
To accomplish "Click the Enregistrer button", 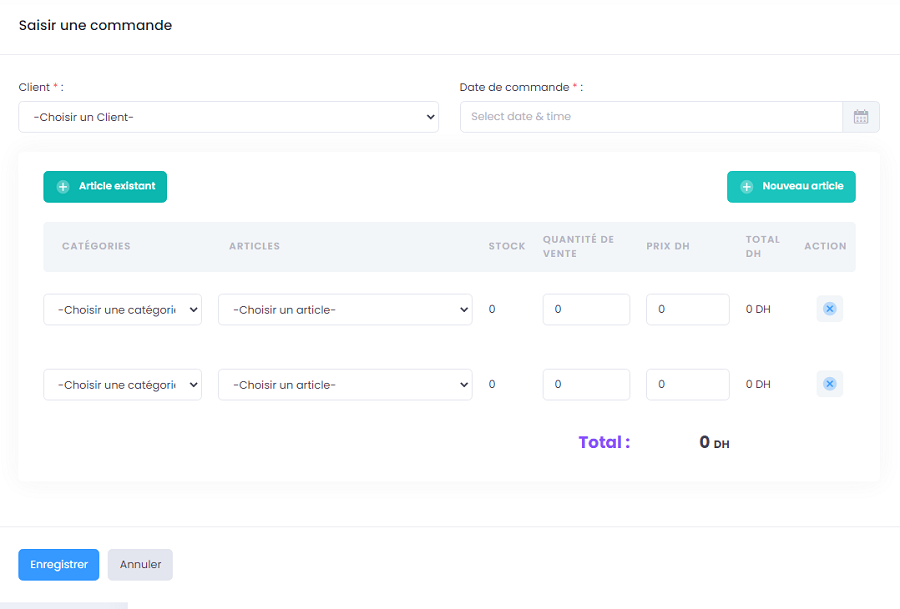I will click(59, 565).
